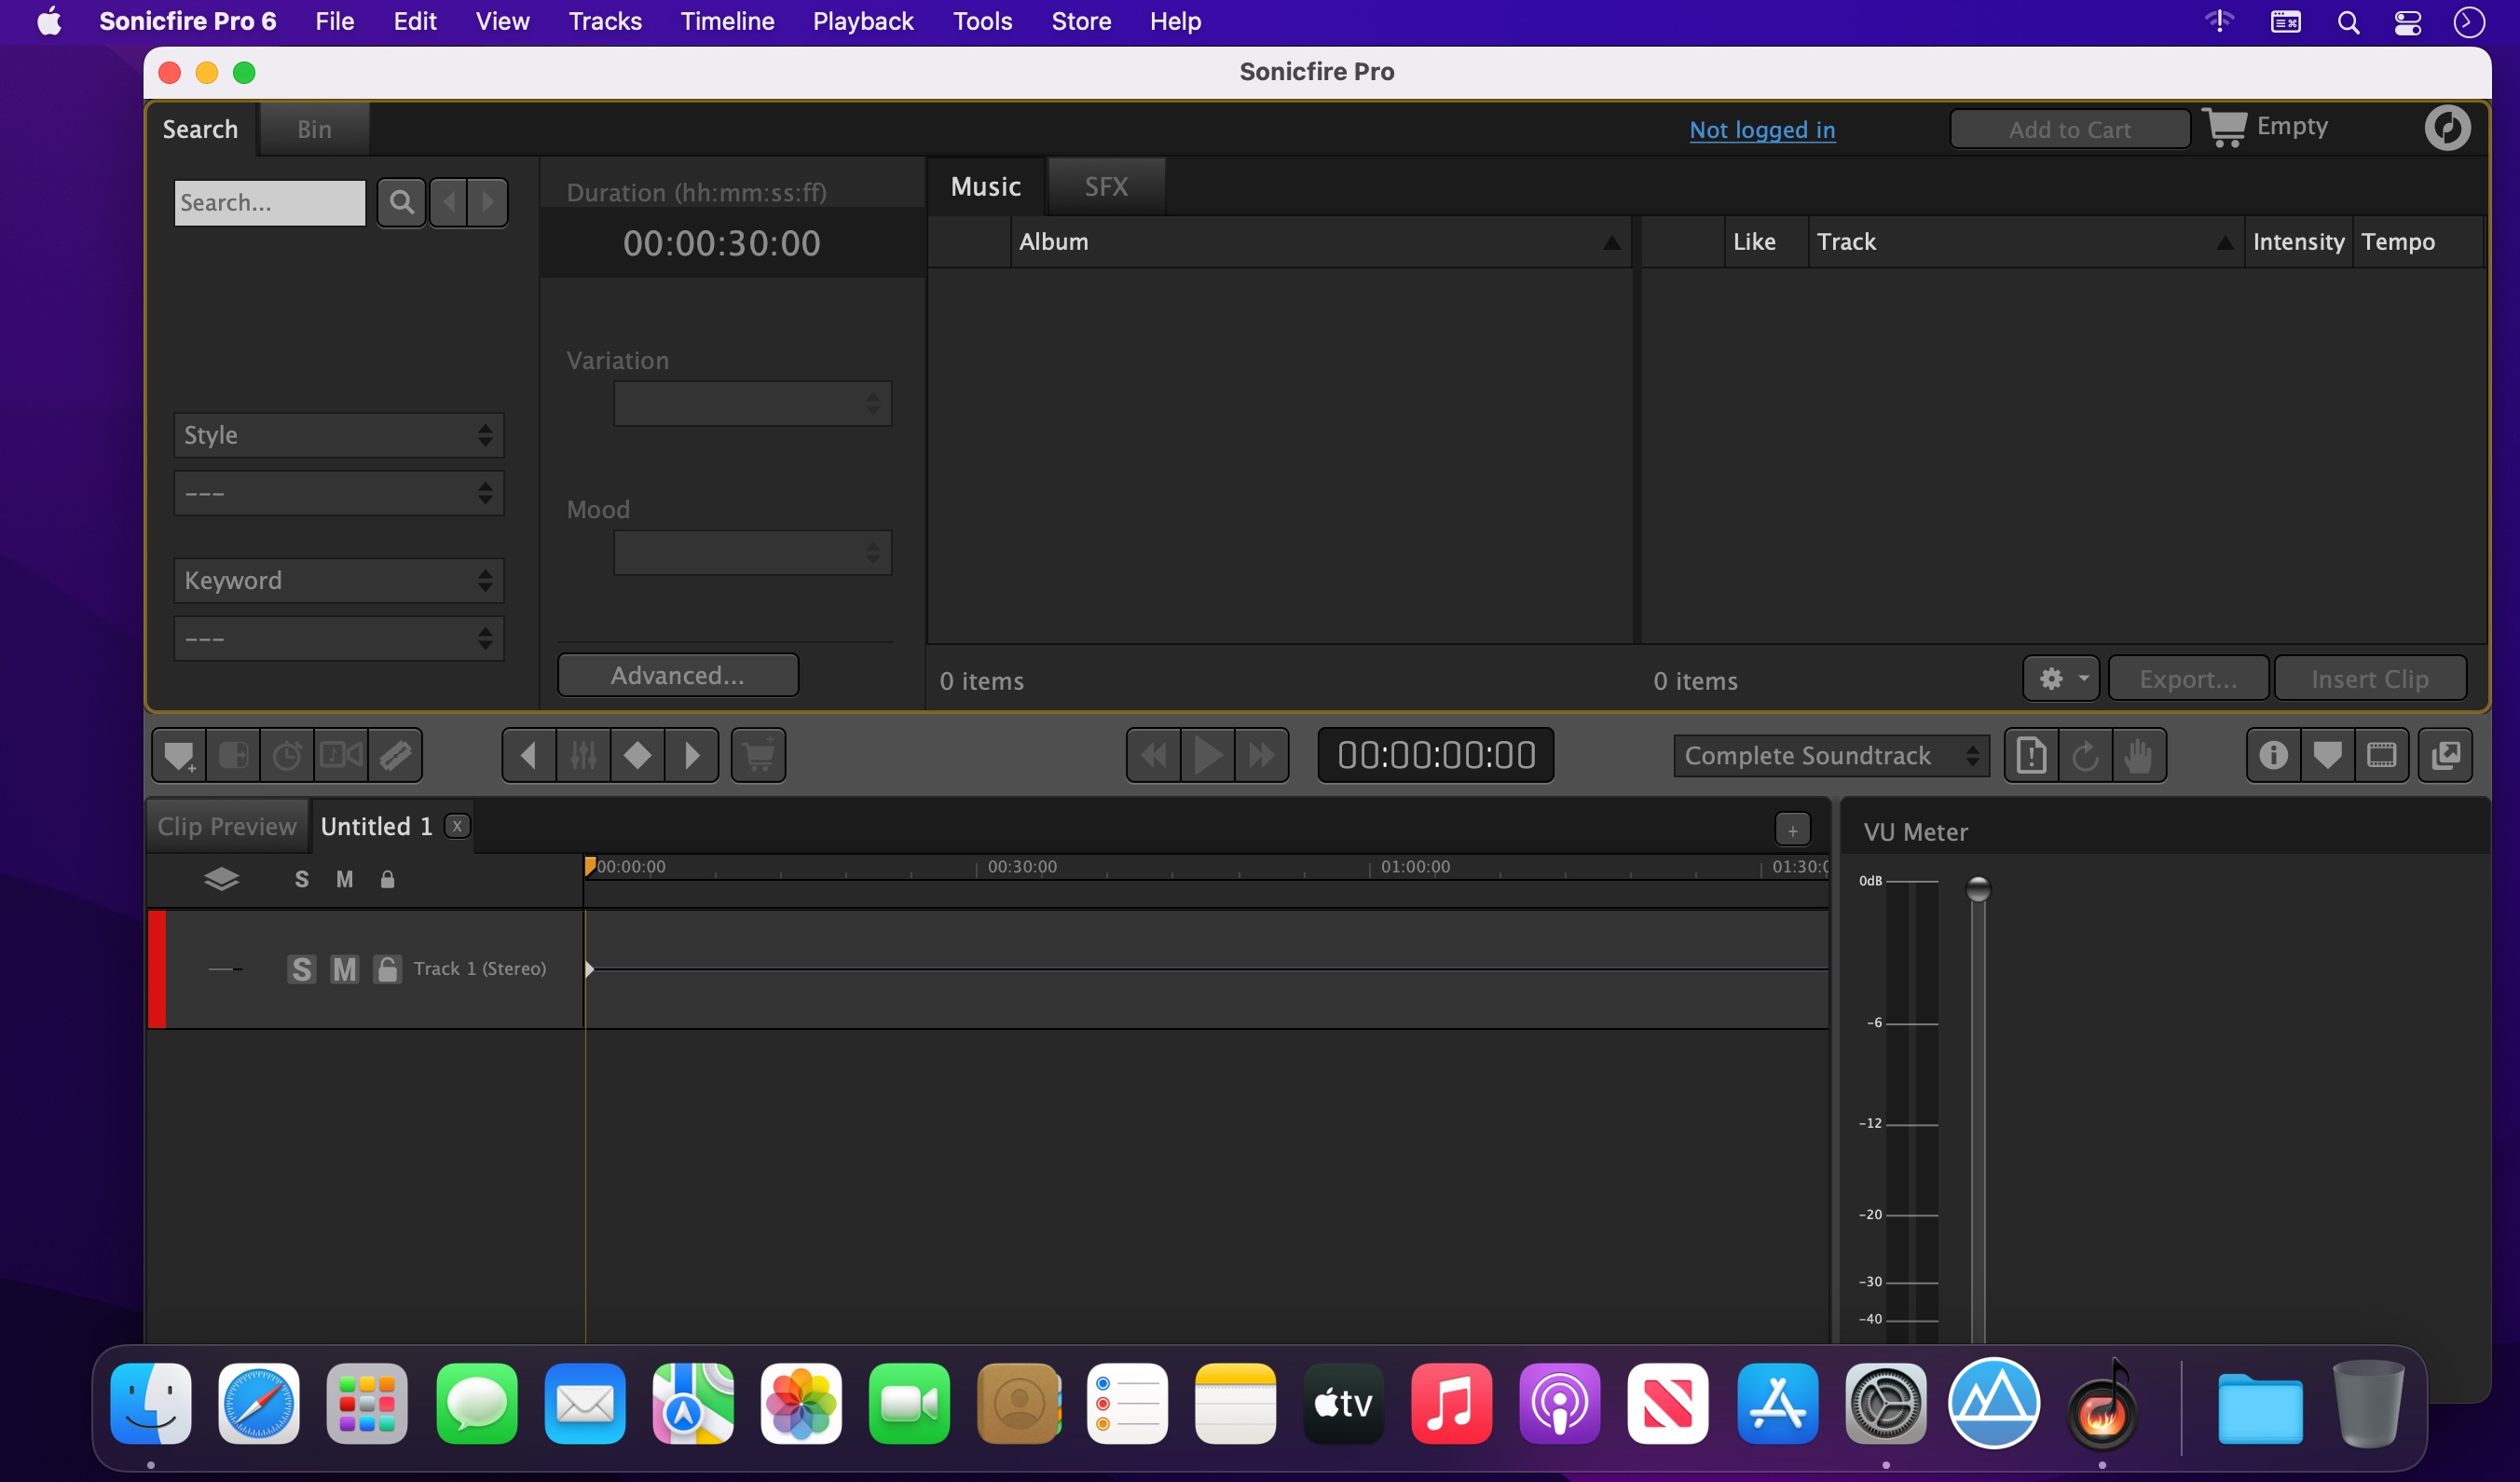Image resolution: width=2520 pixels, height=1482 pixels.
Task: Click the Save/Export project icon
Action: click(x=2447, y=753)
